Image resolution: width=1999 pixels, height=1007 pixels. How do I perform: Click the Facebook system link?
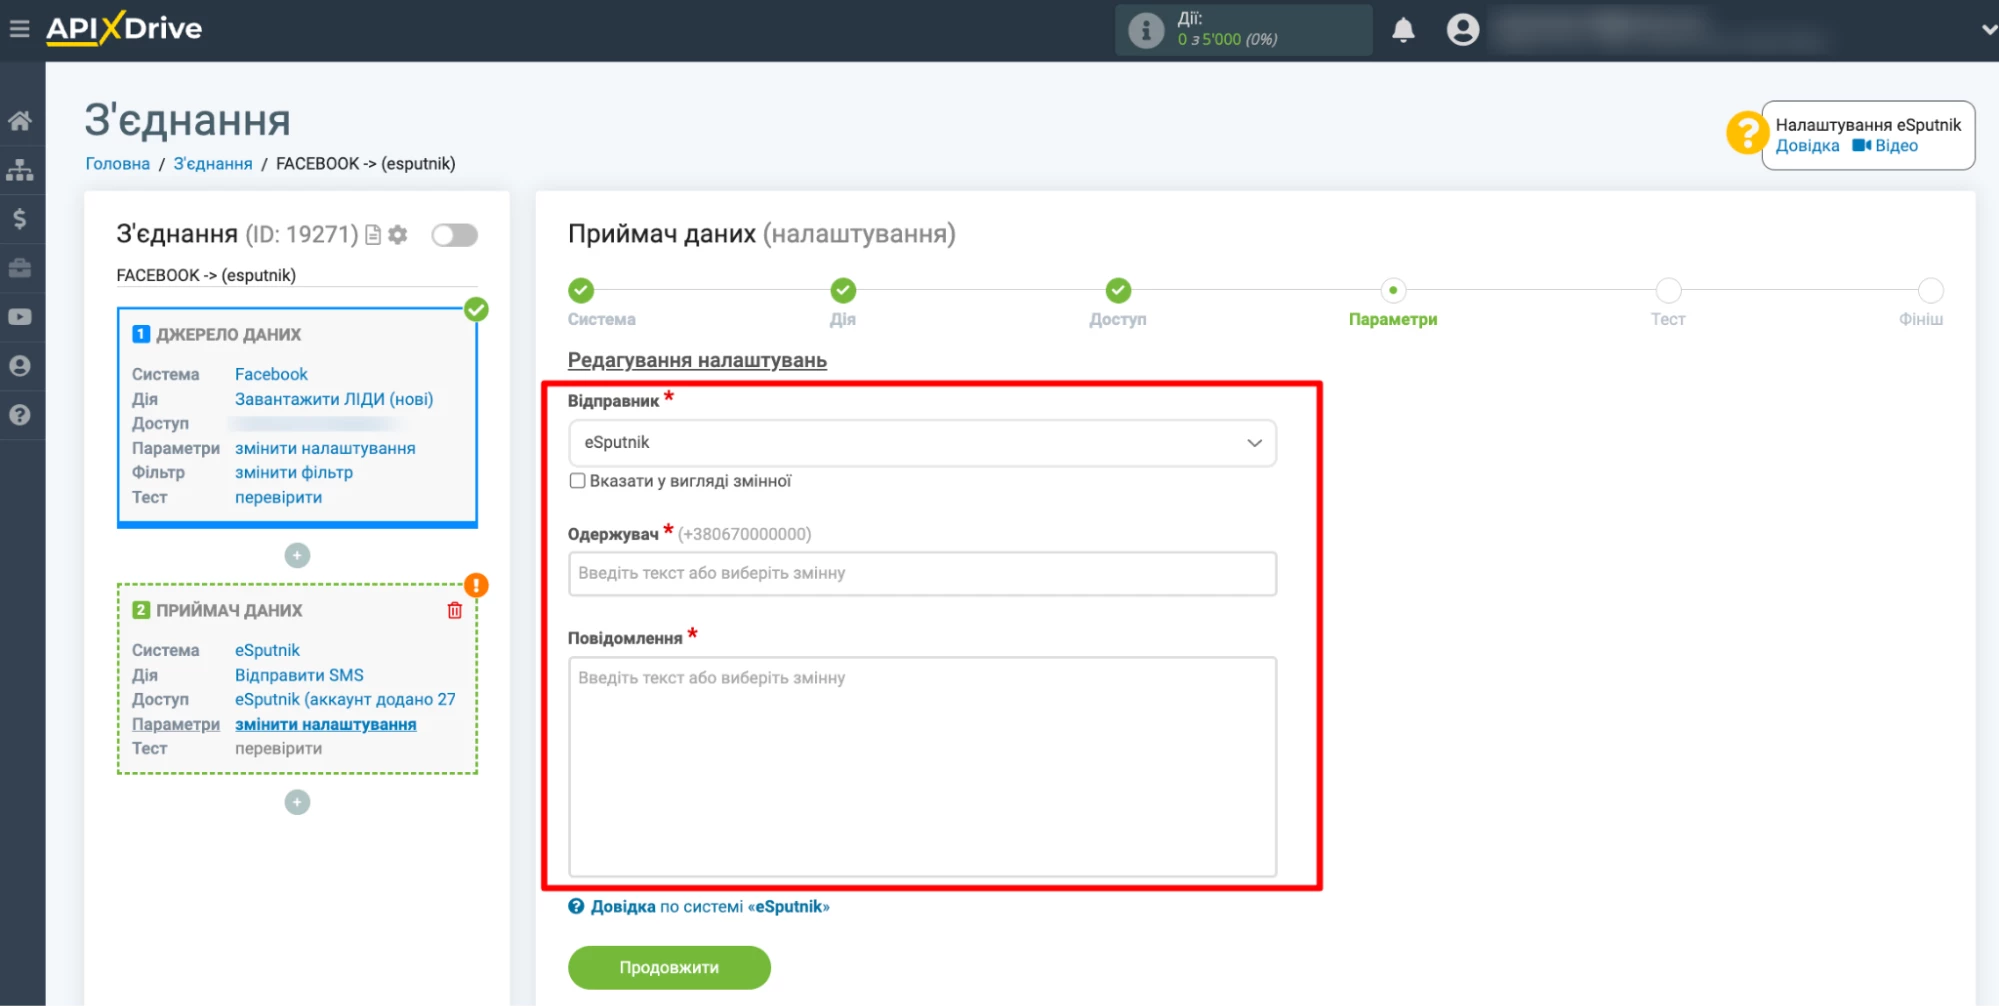(x=271, y=374)
